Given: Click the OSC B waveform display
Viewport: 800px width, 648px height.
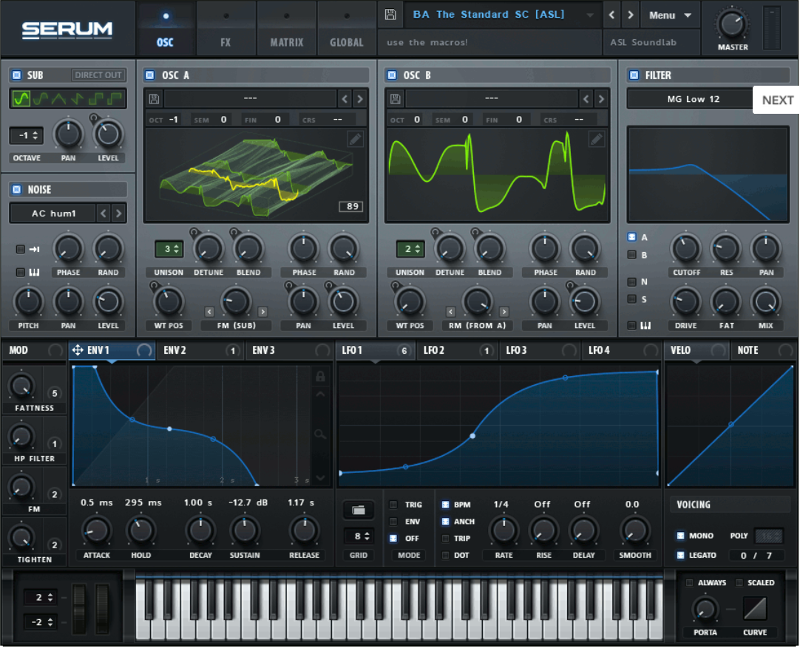Looking at the screenshot, I should [497, 175].
